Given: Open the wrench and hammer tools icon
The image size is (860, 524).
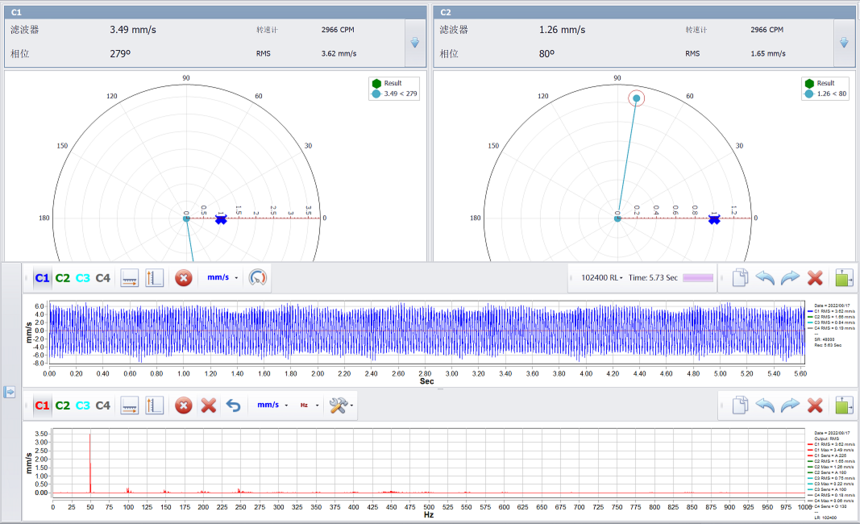Looking at the screenshot, I should click(x=338, y=405).
